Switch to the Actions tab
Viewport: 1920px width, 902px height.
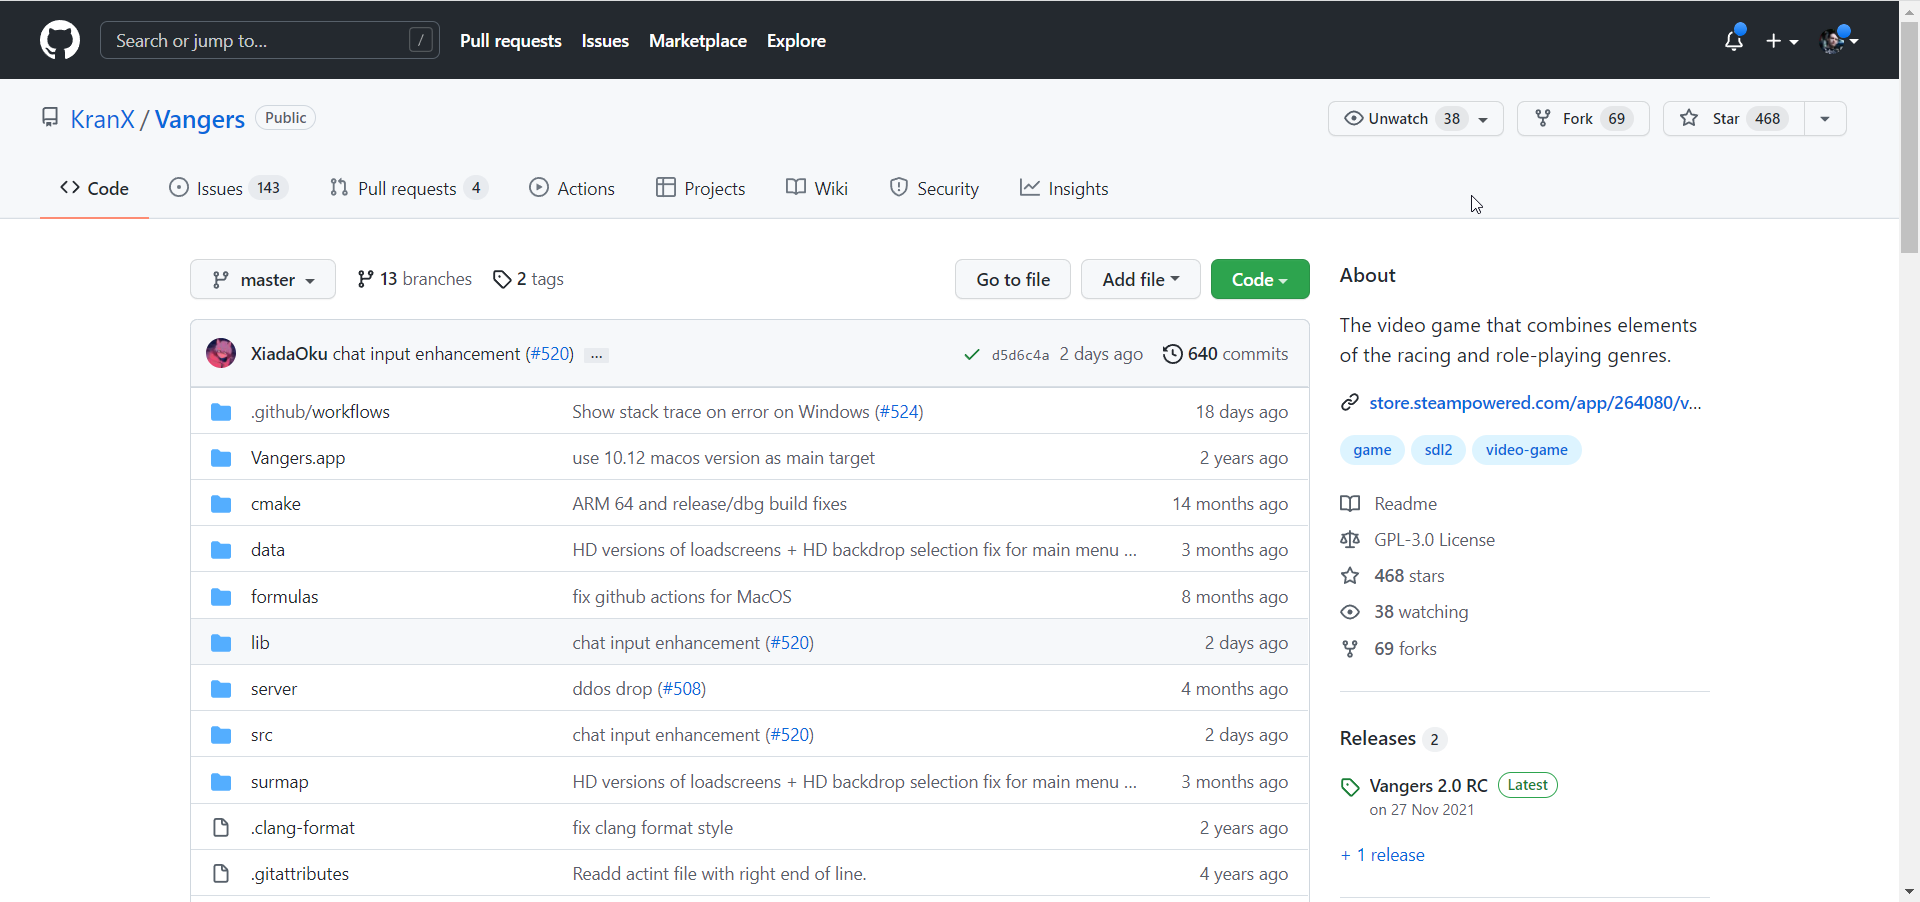click(572, 188)
